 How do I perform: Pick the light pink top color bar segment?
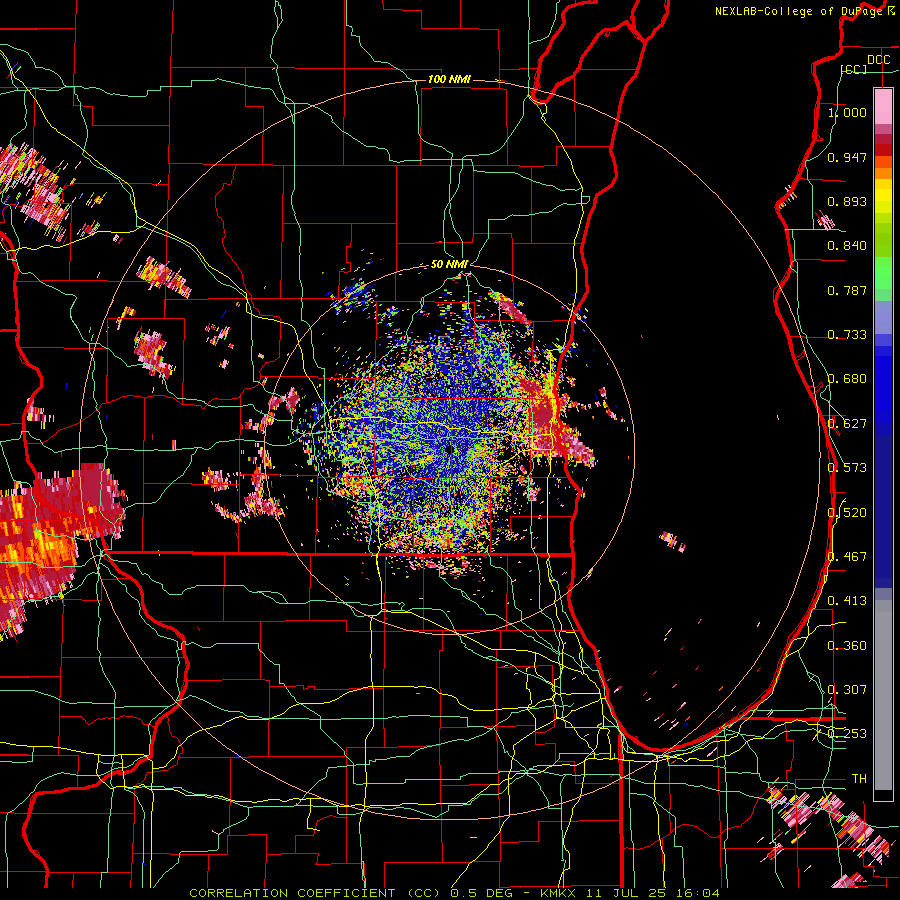pyautogui.click(x=883, y=107)
